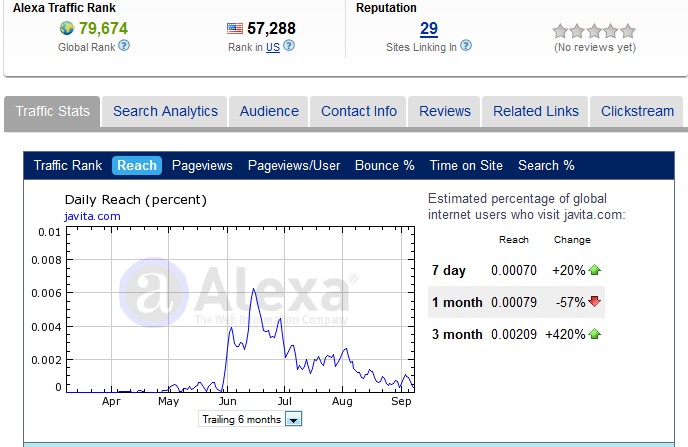Click the (No reviews yet) text

(x=595, y=47)
